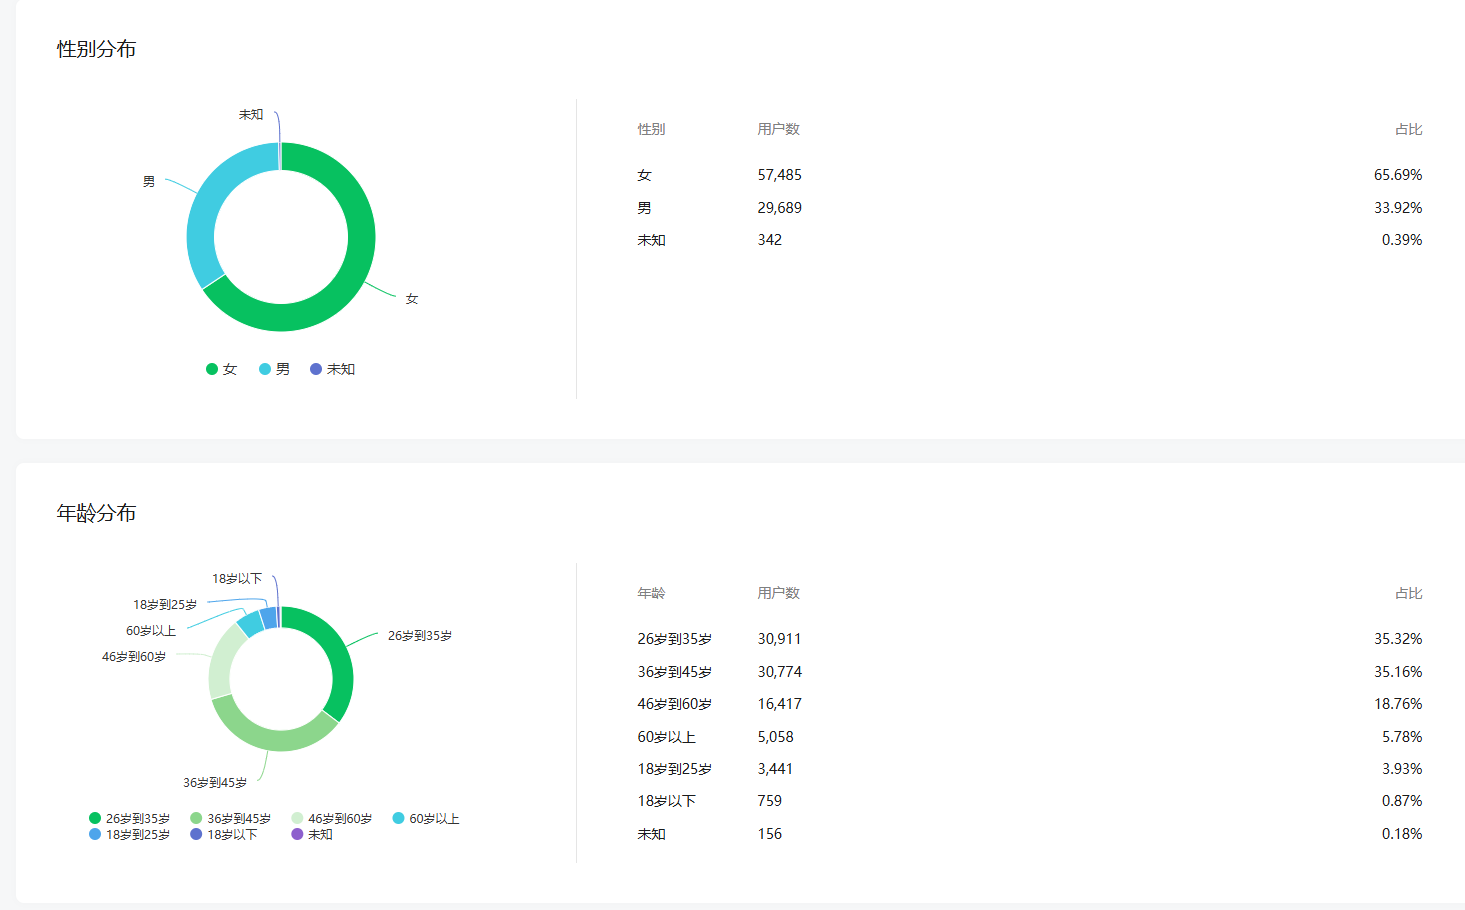Image resolution: width=1465 pixels, height=910 pixels.
Task: Click the 30,911 value in age table
Action: tap(779, 639)
